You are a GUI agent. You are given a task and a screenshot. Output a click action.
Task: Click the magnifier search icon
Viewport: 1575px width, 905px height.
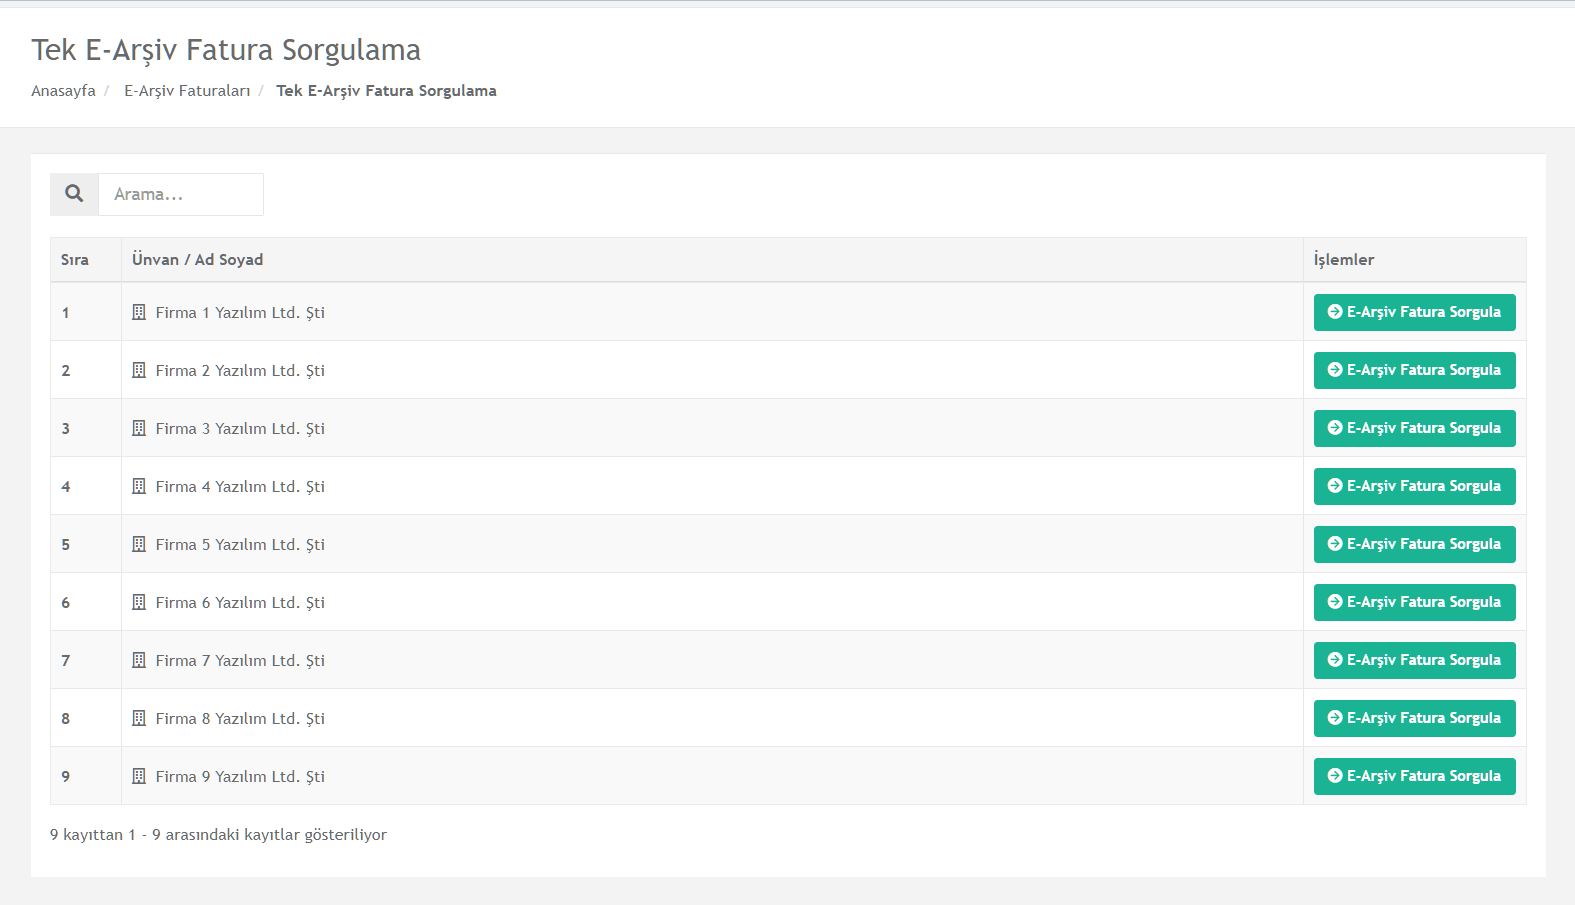pyautogui.click(x=74, y=194)
